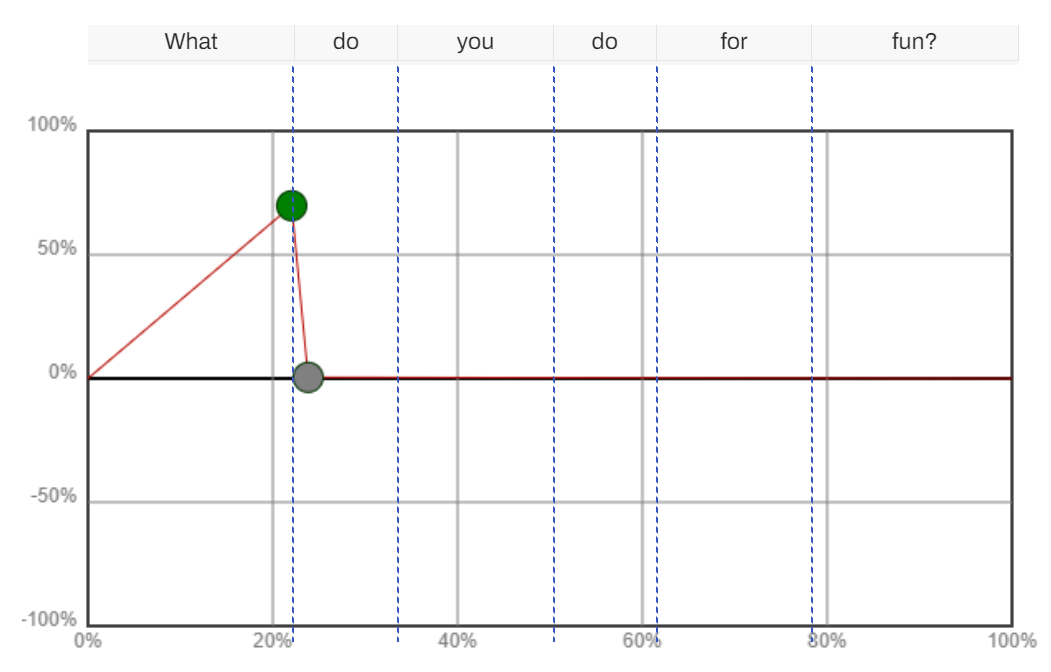Select the "fun?" word segment header
Image resolution: width=1051 pixels, height=672 pixels.
[x=915, y=42]
